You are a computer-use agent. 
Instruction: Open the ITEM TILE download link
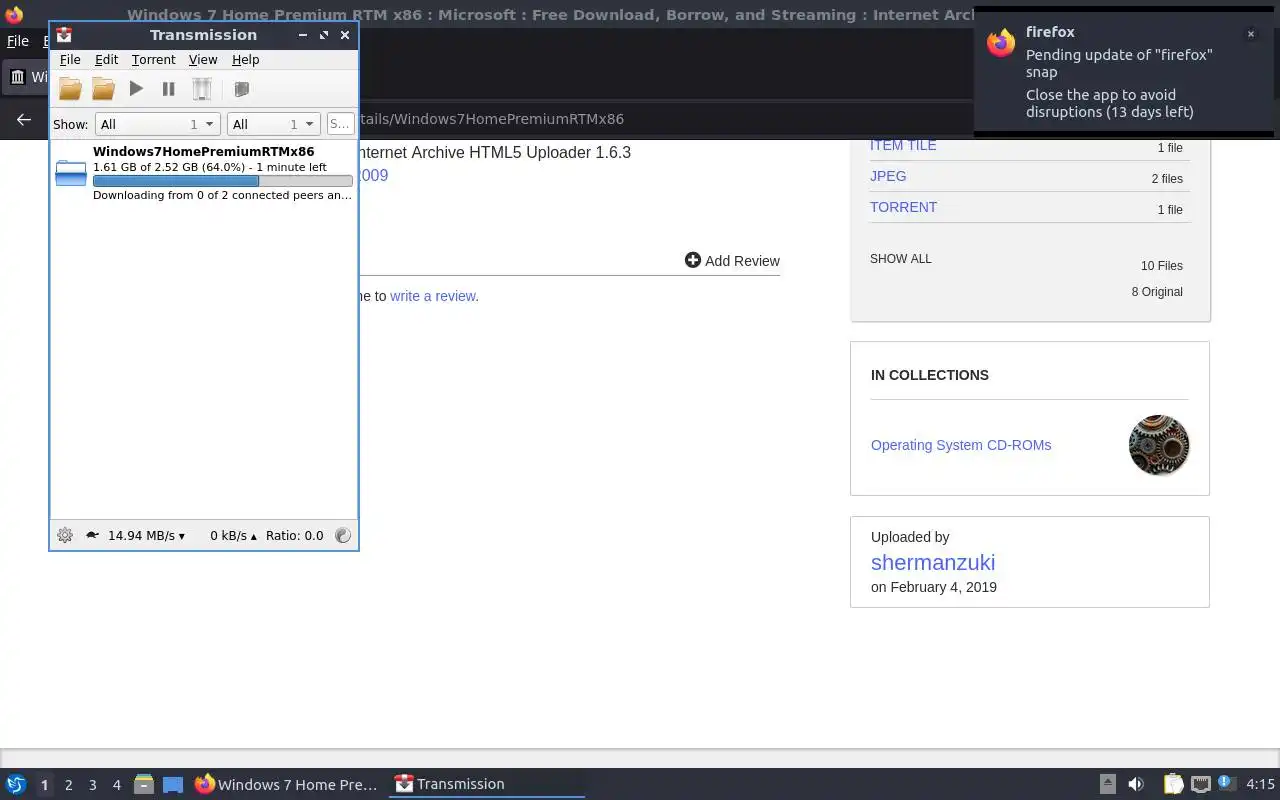tap(903, 145)
